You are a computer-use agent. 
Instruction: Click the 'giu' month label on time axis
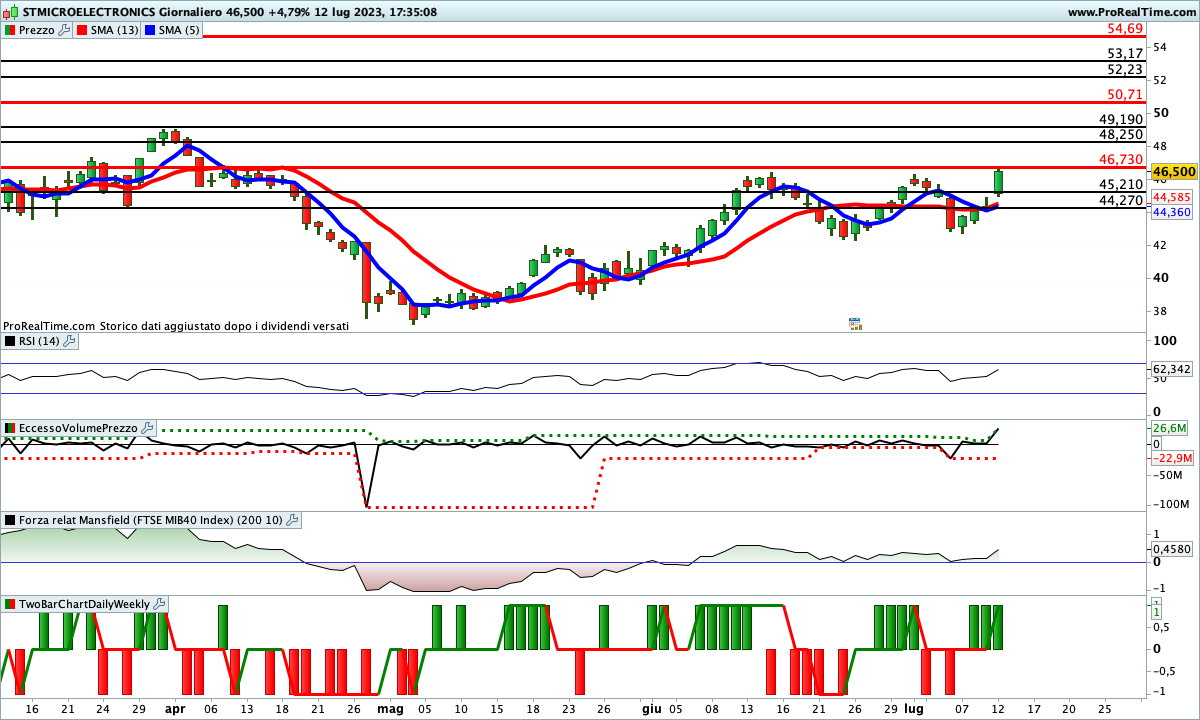point(652,708)
